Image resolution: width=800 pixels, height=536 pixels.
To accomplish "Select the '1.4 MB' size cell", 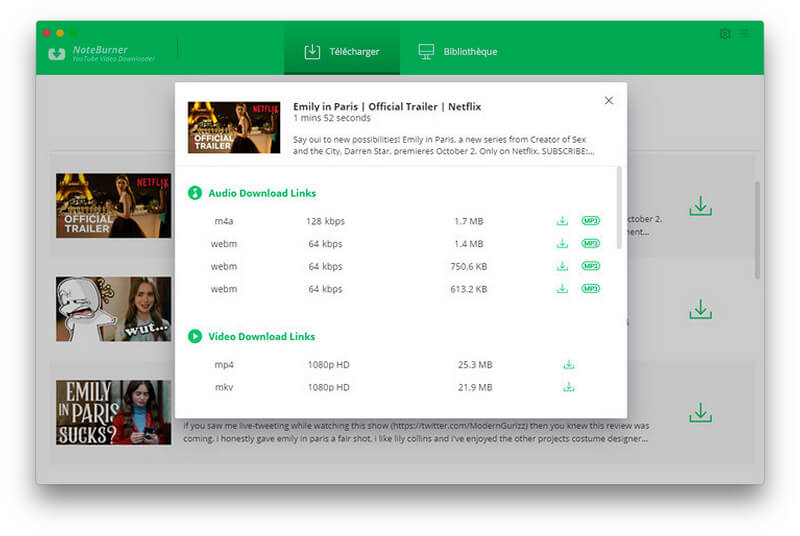I will [468, 243].
